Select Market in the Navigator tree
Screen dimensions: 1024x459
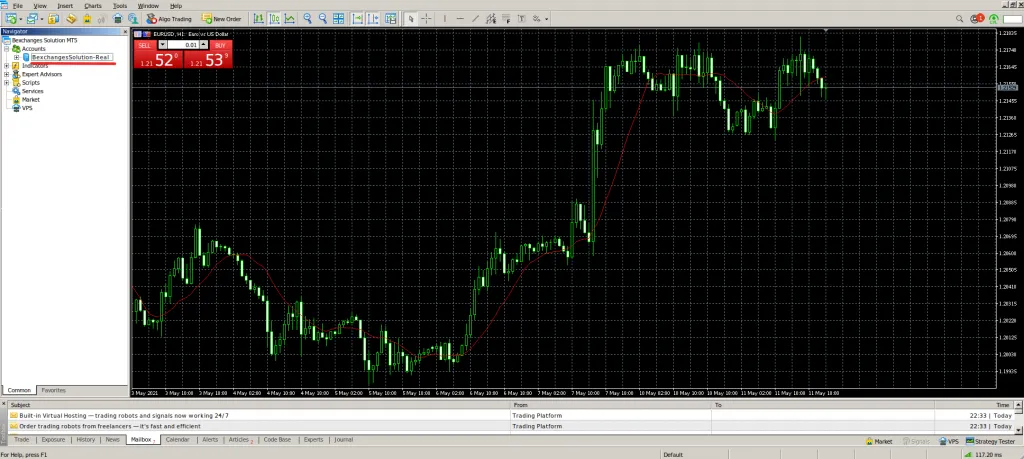[x=31, y=100]
